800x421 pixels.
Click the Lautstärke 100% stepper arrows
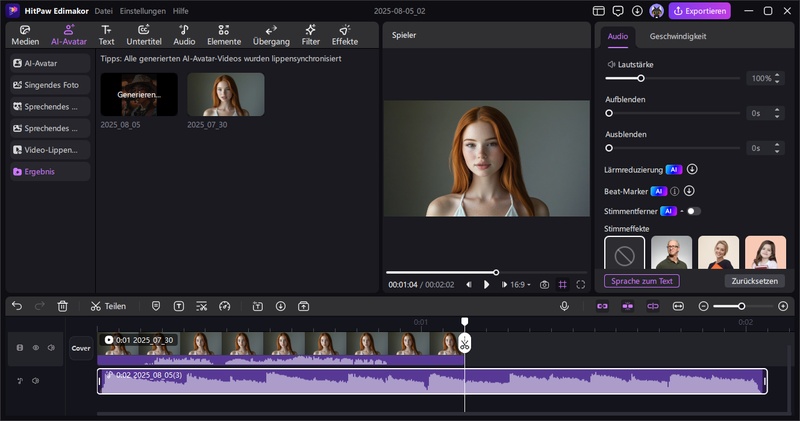[x=777, y=78]
